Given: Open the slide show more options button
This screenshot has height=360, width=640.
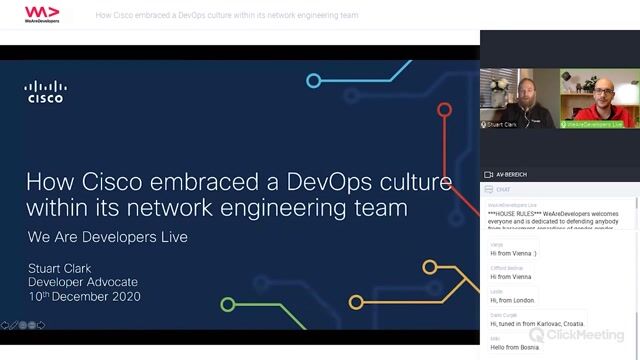Looking at the screenshot, I should [x=32, y=325].
